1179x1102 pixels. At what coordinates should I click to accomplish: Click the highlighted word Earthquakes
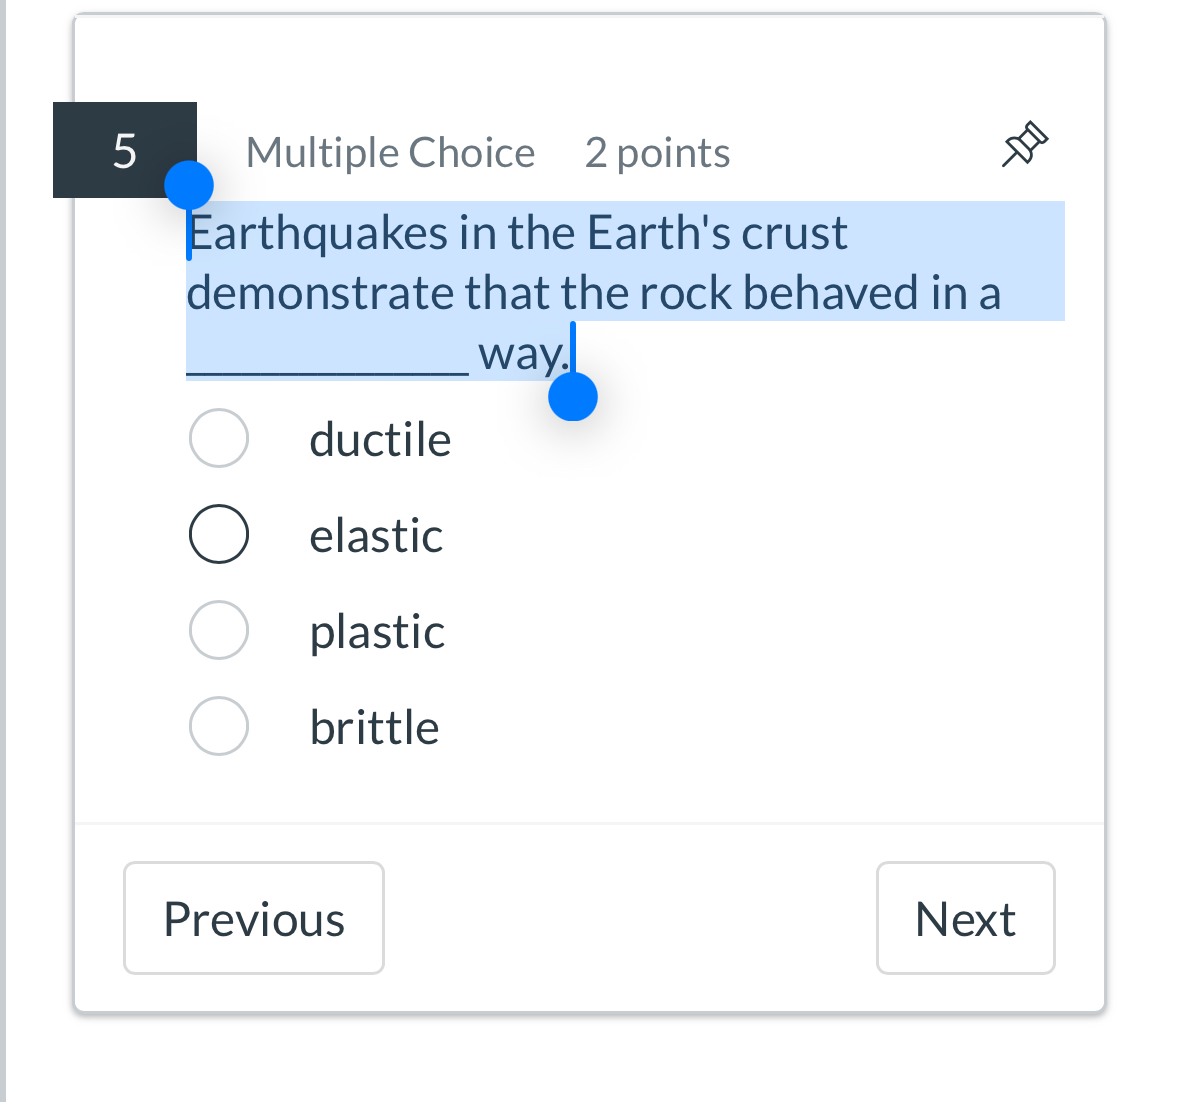click(x=319, y=233)
